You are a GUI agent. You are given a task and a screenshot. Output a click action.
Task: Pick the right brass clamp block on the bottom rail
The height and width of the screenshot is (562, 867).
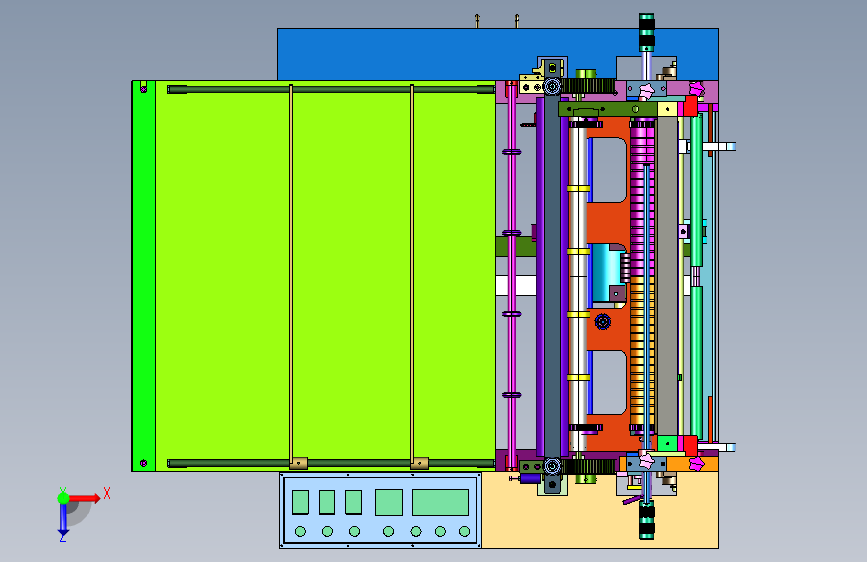click(419, 463)
